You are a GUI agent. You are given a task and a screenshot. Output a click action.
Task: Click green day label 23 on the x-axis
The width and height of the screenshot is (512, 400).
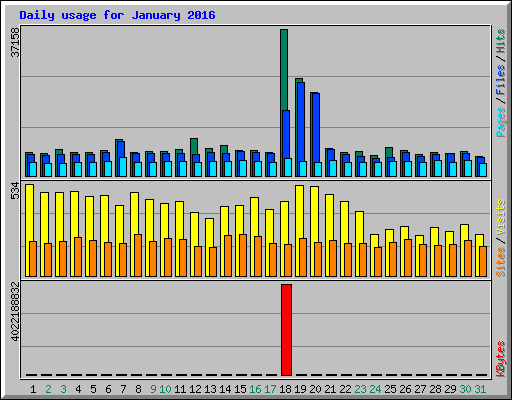(360, 389)
